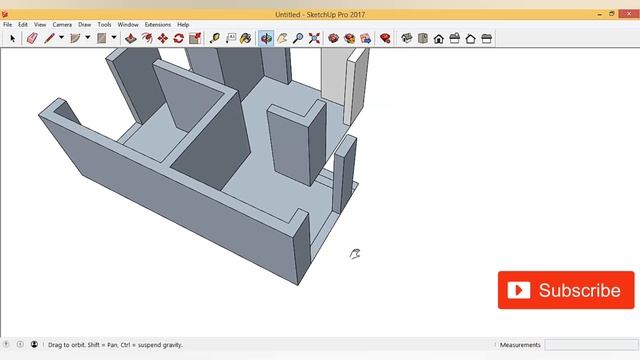Switch to Front view

[439, 39]
